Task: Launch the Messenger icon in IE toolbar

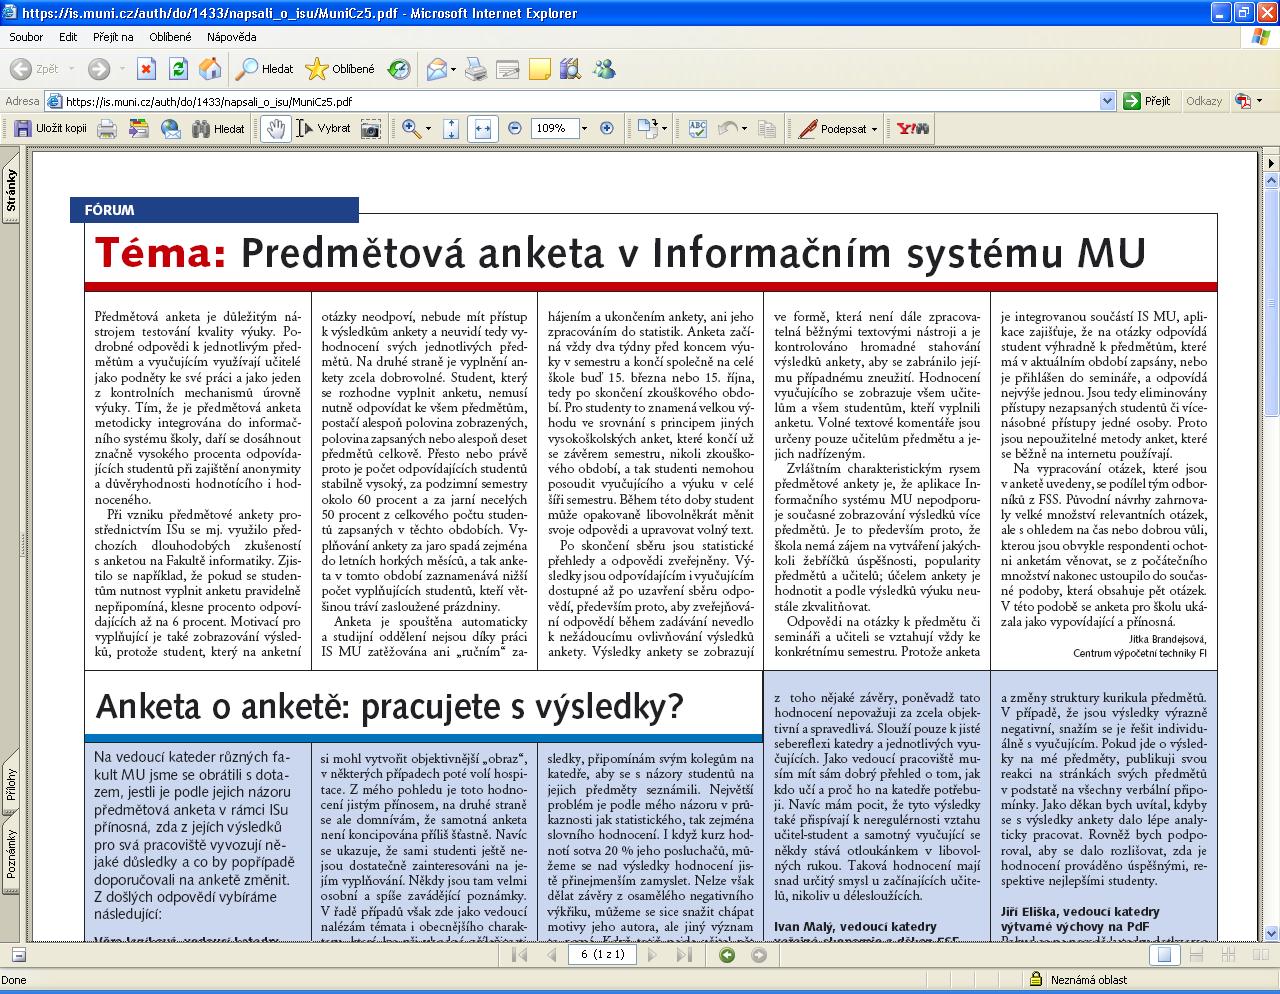Action: click(x=604, y=69)
